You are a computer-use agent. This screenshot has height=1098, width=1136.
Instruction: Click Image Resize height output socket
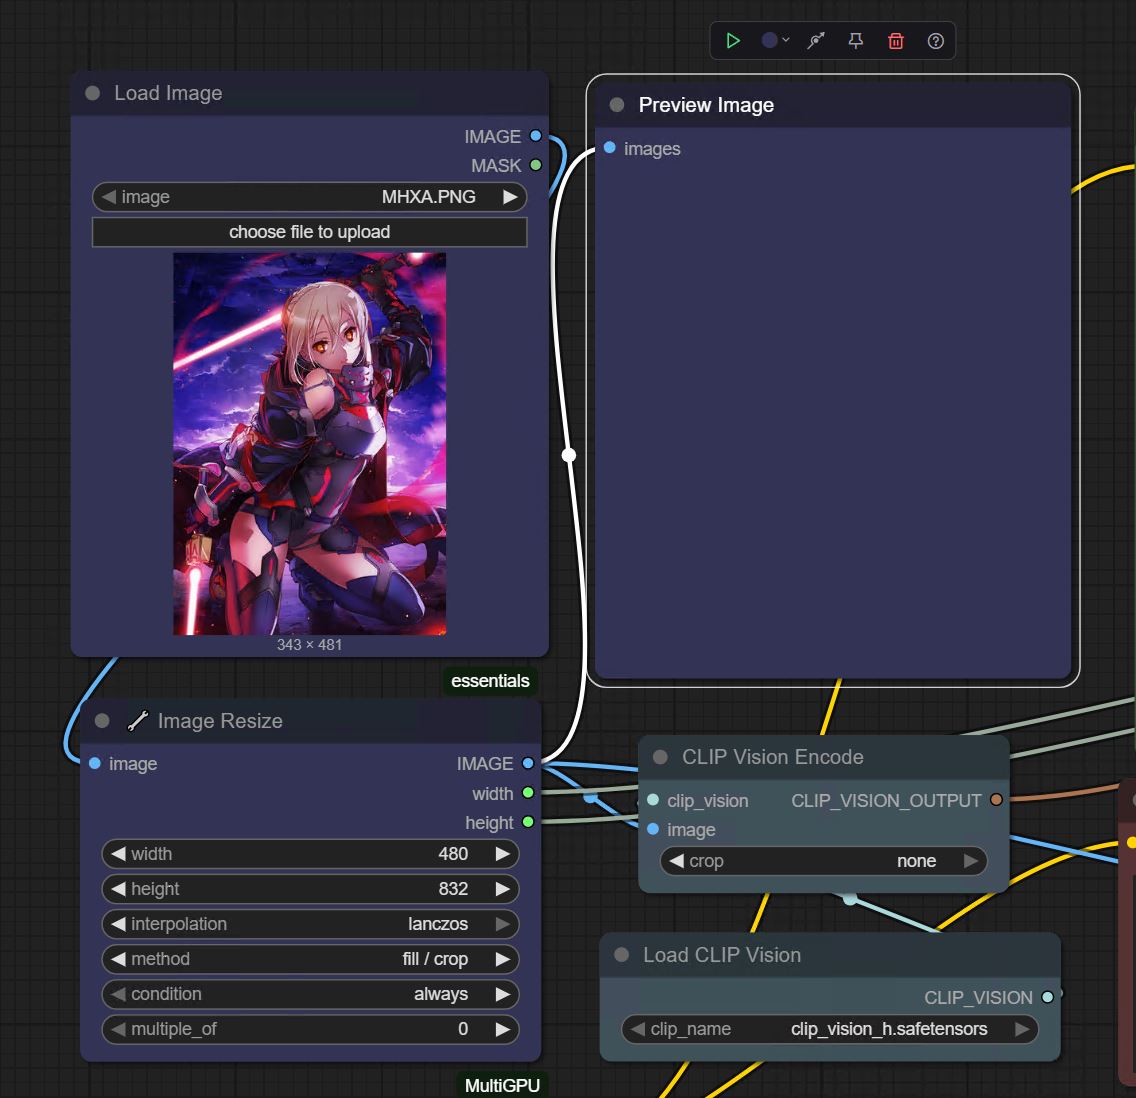(528, 822)
